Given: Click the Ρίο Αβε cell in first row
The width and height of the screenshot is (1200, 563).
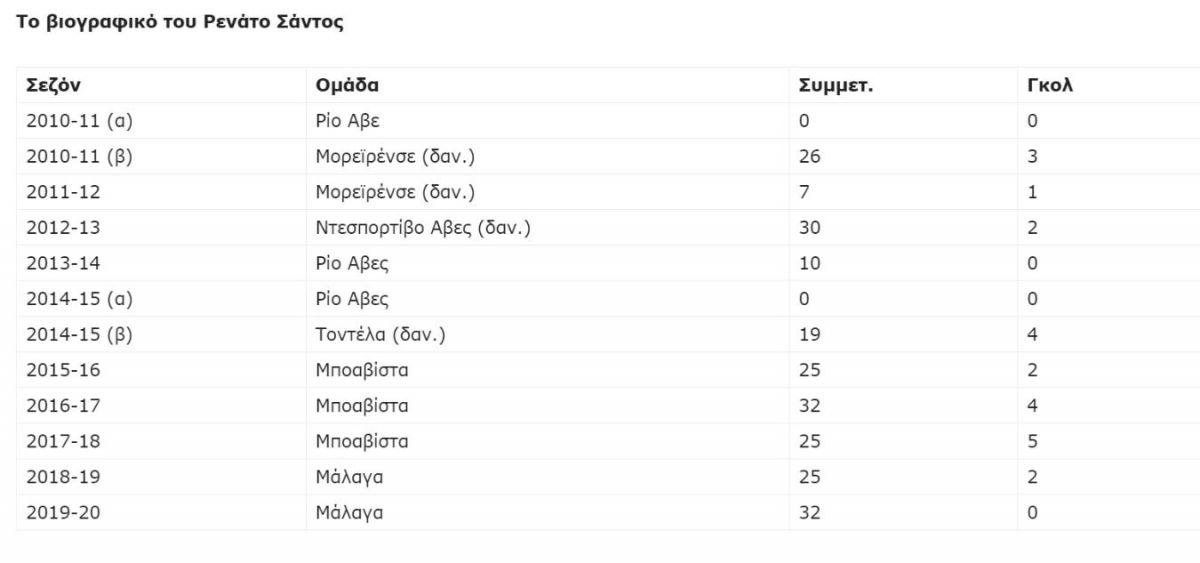Looking at the screenshot, I should click(548, 121).
